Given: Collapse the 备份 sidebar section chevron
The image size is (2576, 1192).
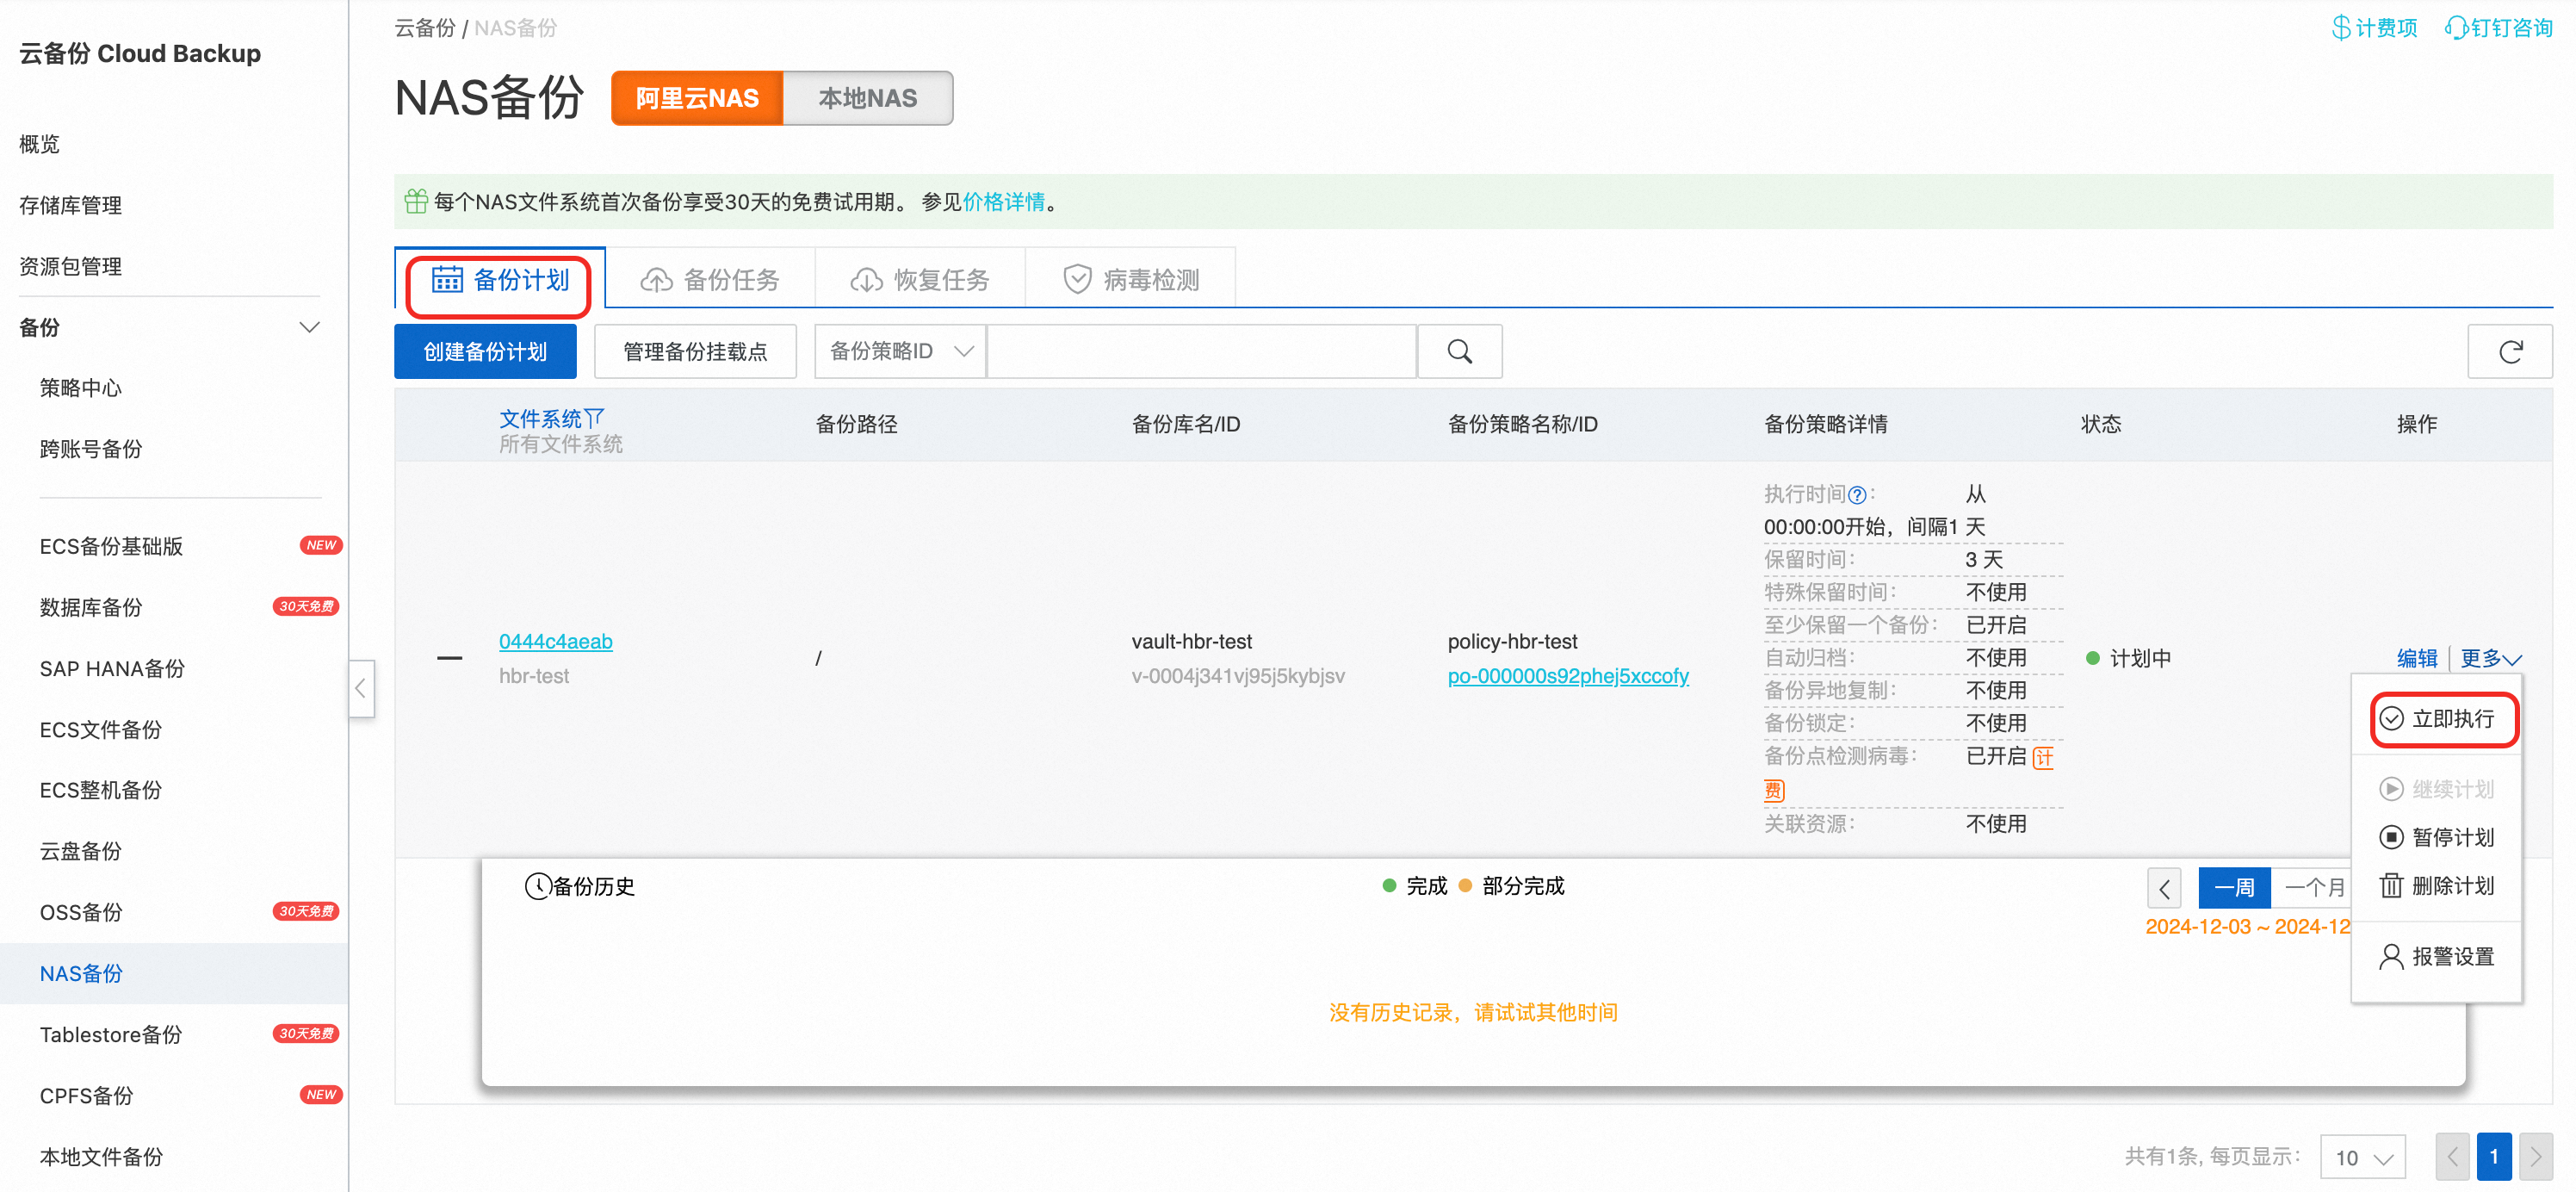Looking at the screenshot, I should [309, 327].
